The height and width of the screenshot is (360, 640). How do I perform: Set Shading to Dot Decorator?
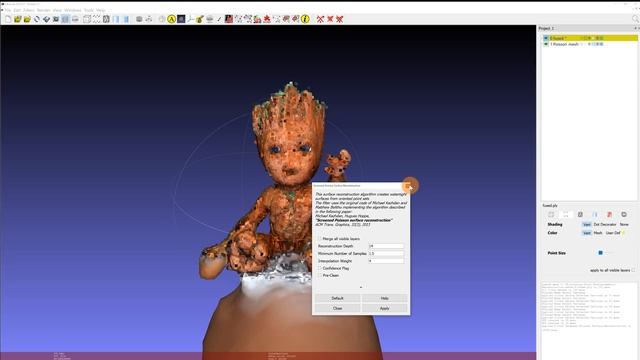coord(605,224)
